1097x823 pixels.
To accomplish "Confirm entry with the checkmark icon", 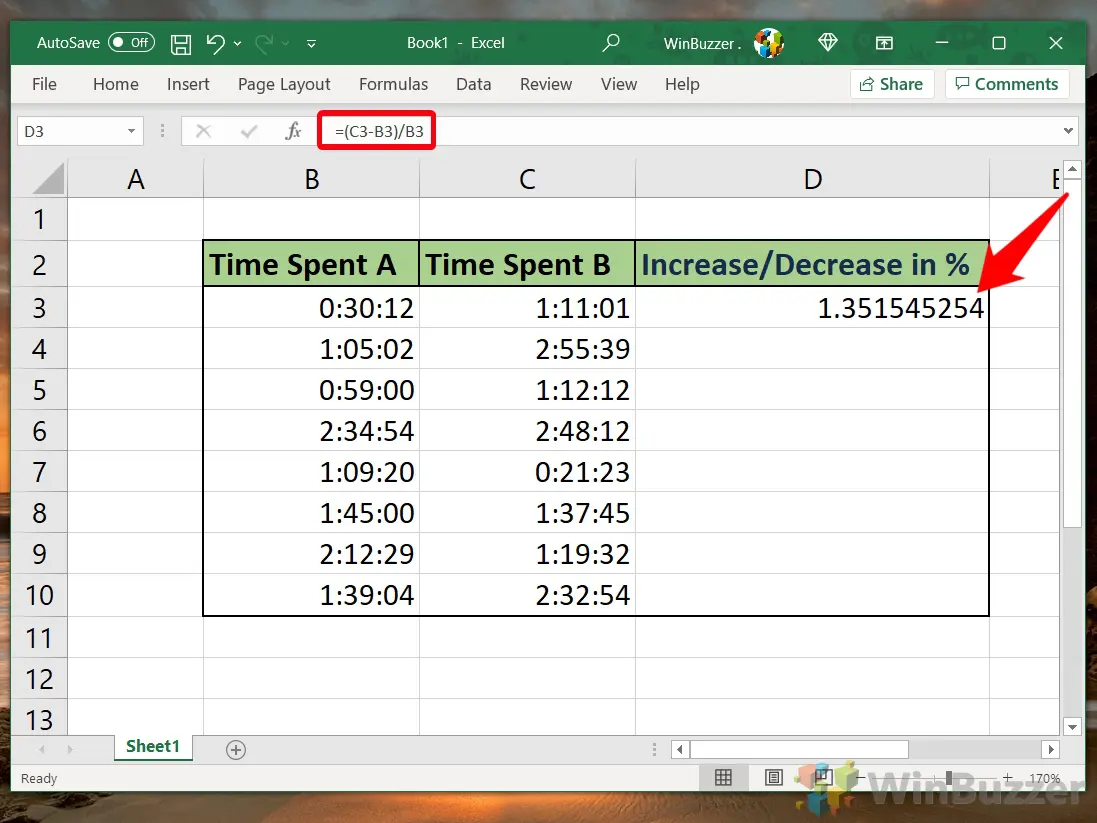I will (250, 130).
